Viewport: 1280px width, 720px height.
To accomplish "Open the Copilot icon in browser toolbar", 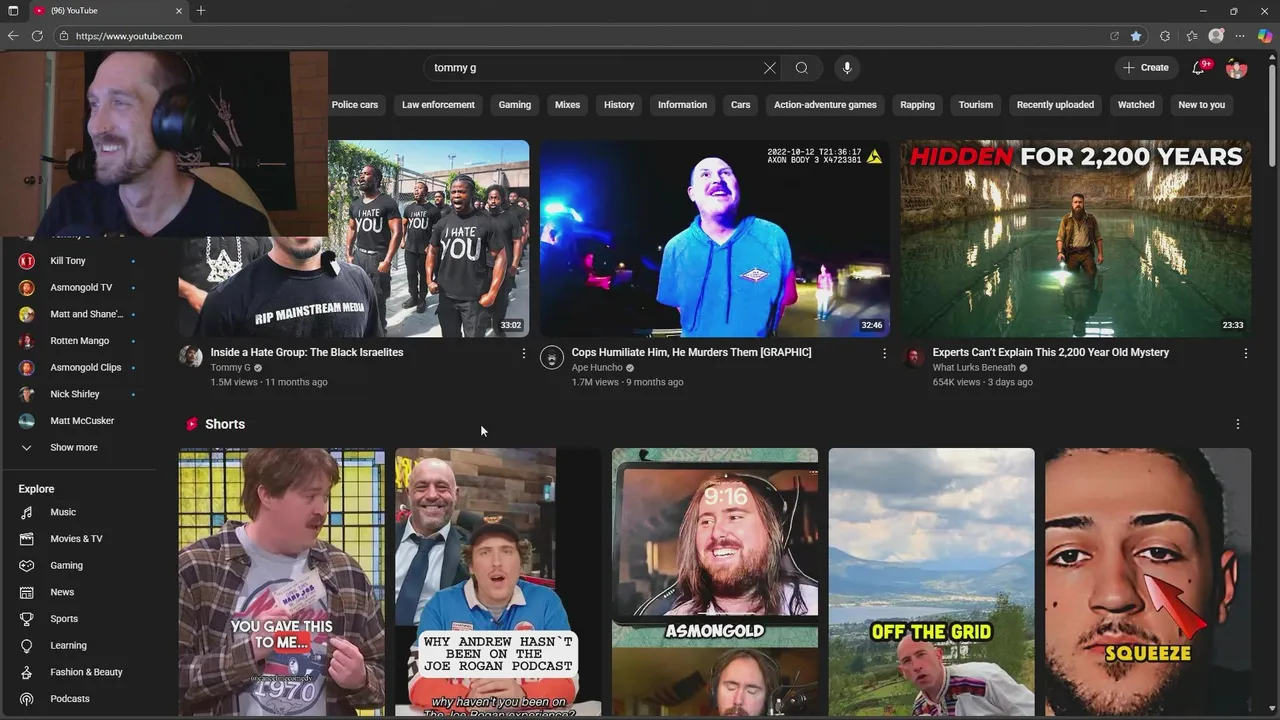I will pyautogui.click(x=1265, y=36).
